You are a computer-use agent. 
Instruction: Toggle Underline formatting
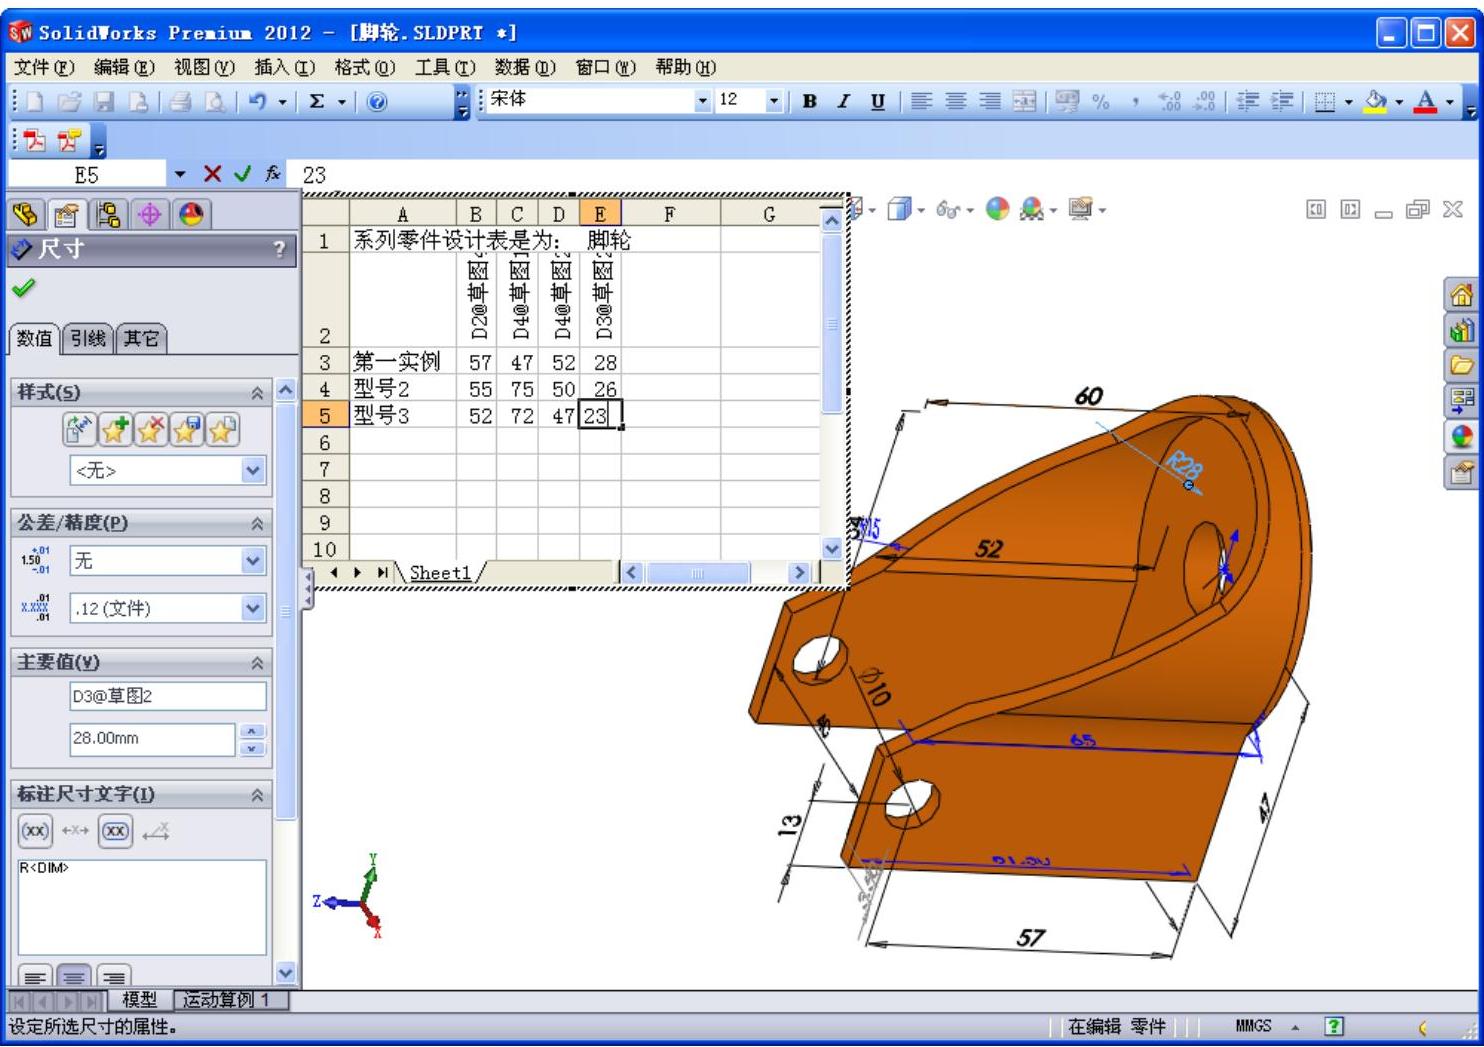tap(877, 101)
